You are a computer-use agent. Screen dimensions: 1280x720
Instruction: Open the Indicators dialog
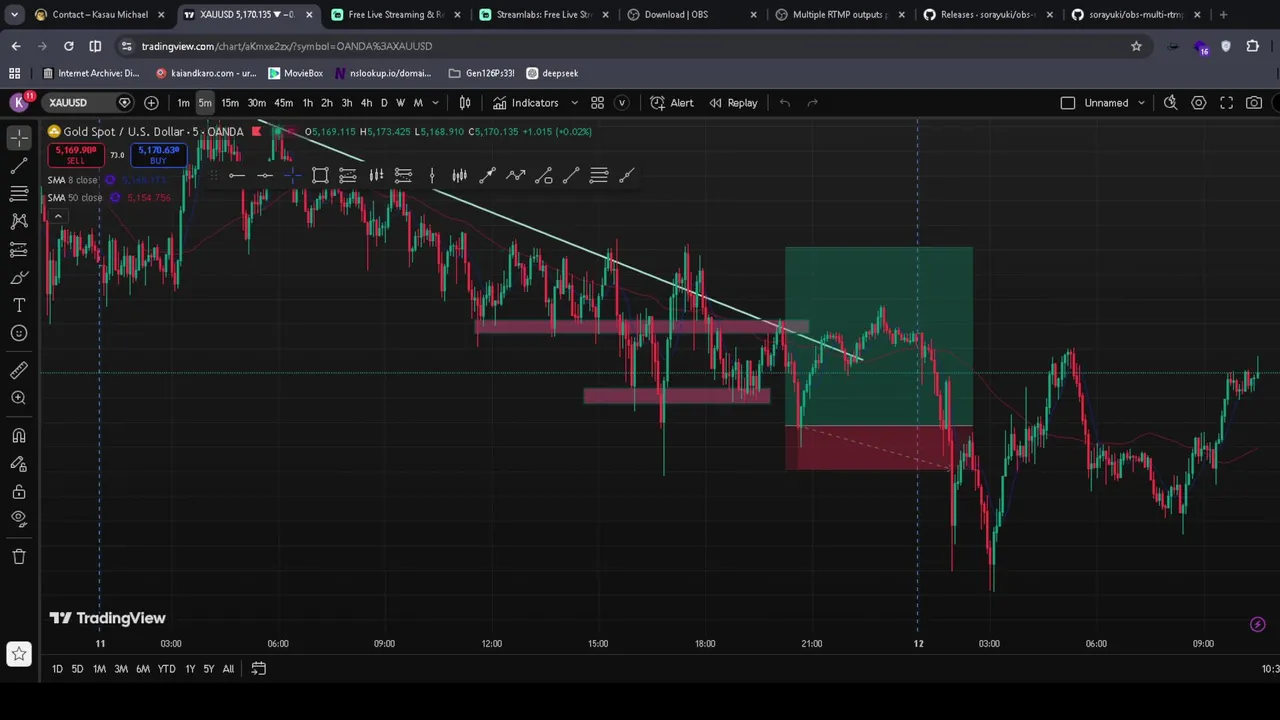[526, 103]
